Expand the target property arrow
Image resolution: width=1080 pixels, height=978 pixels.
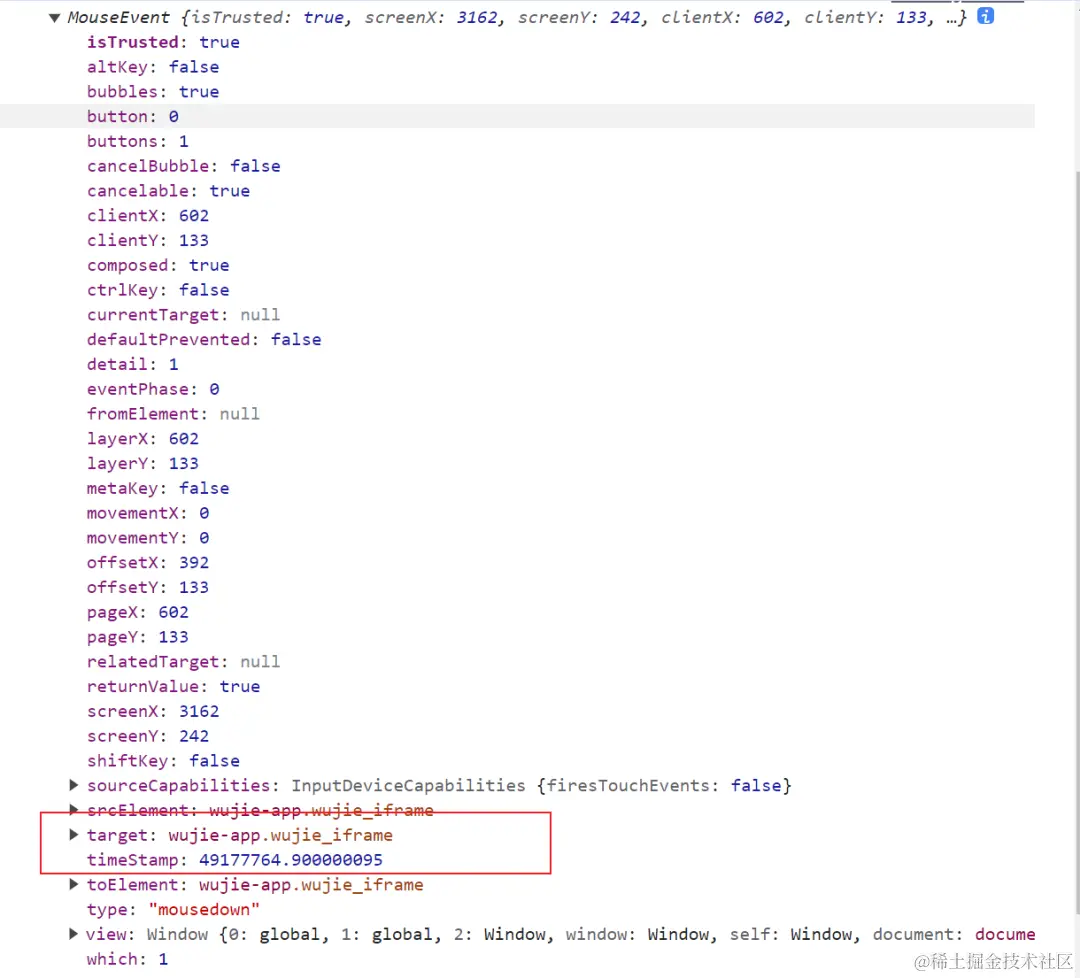[x=74, y=834]
